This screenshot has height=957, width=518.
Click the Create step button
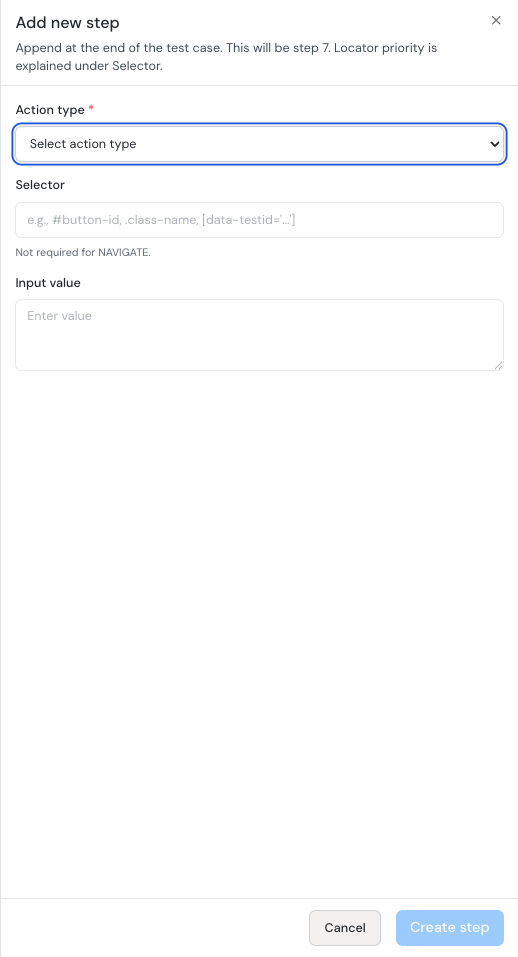click(x=450, y=928)
